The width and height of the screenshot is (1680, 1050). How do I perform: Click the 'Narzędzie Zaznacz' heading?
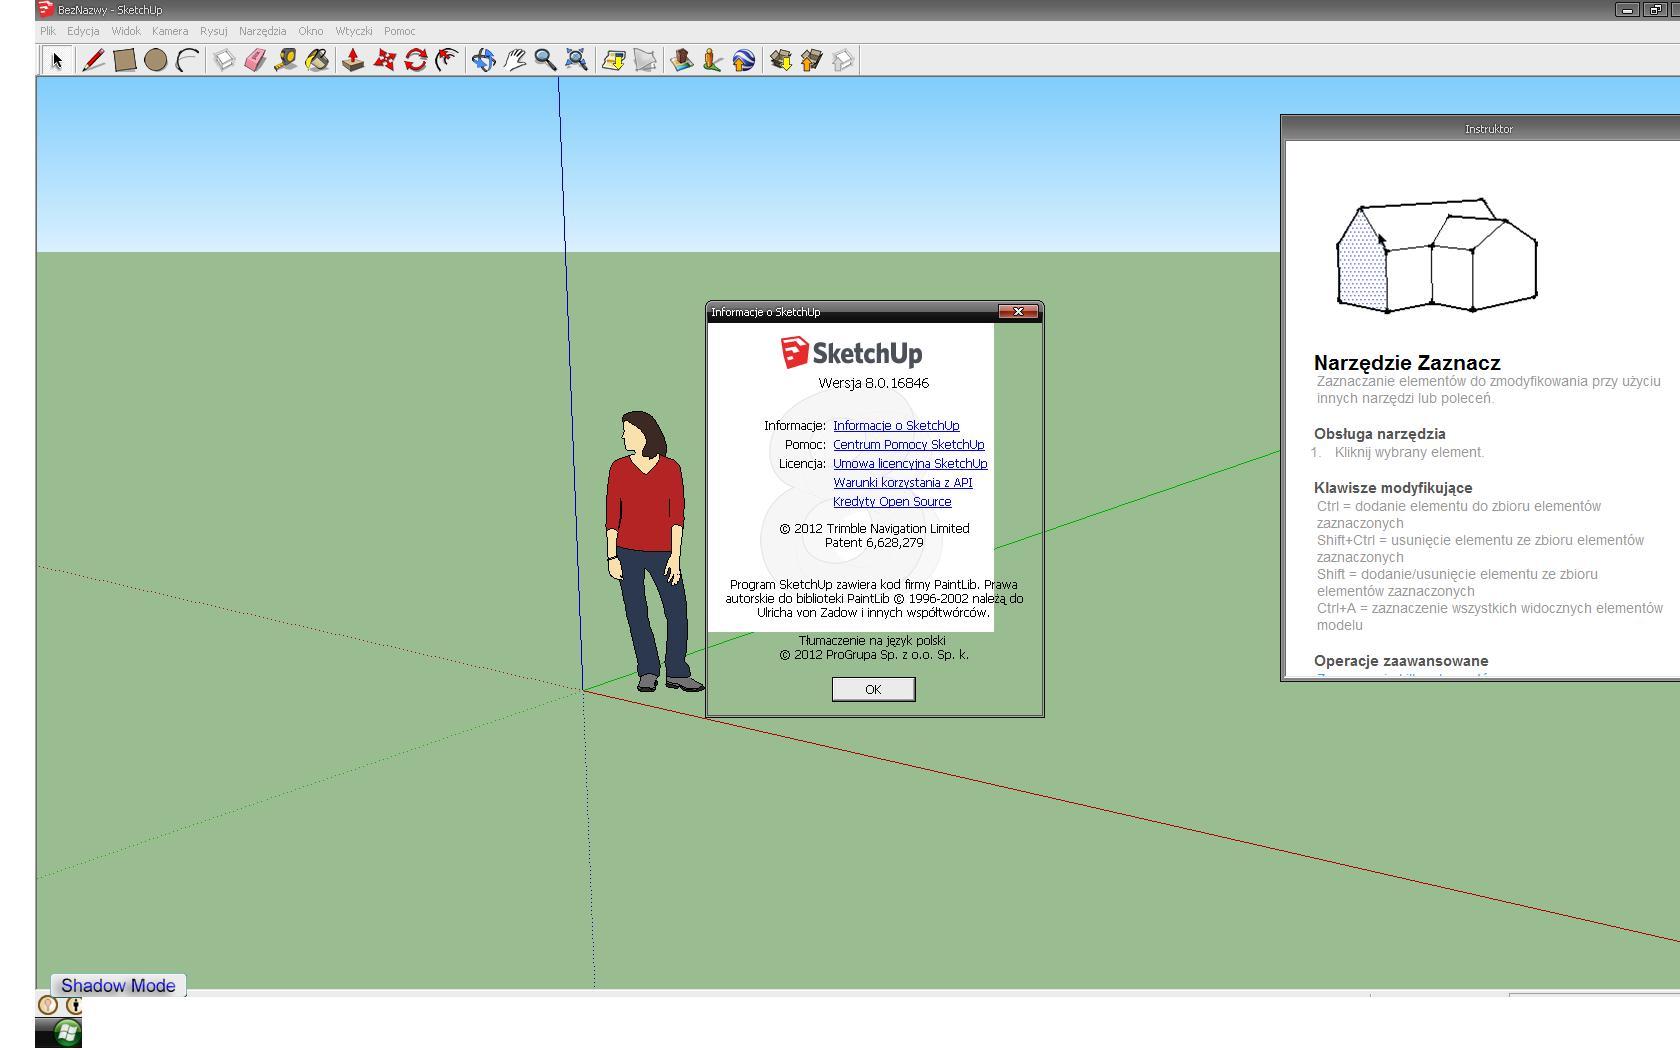(x=1407, y=363)
